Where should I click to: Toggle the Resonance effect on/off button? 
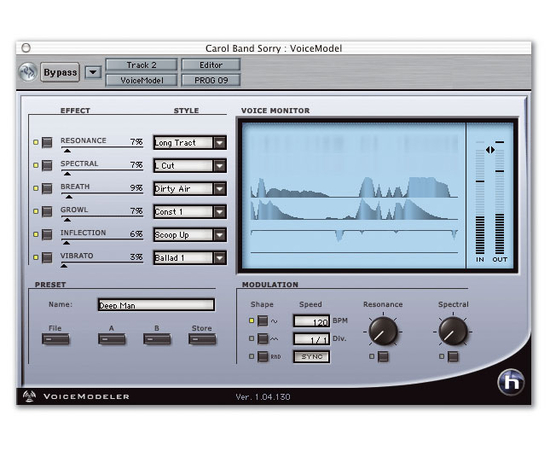click(47, 142)
